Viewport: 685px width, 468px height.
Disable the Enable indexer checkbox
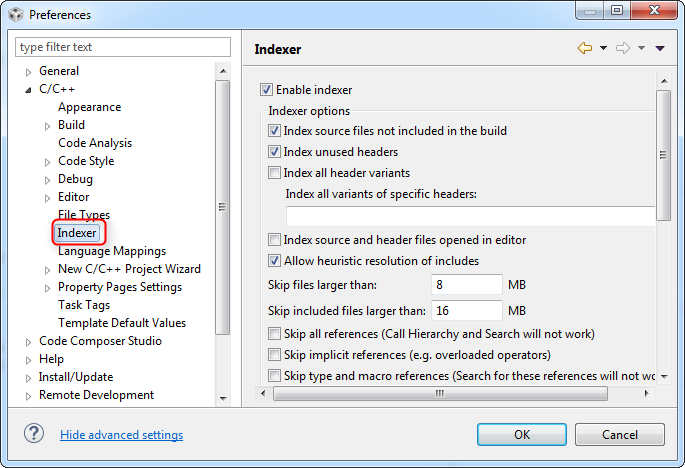click(x=266, y=90)
